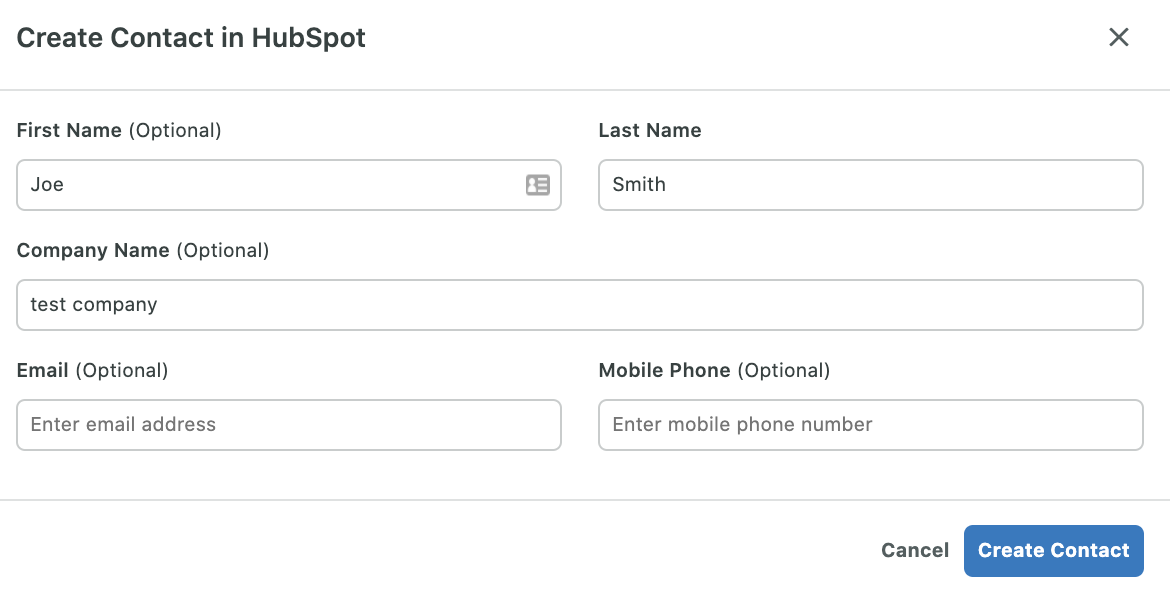Click the Mobile Phone label text
Screen dimensions: 1170x590
coord(664,371)
